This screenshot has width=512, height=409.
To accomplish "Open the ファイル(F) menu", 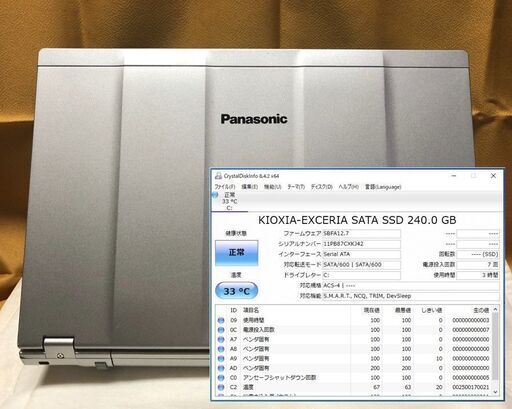I will pyautogui.click(x=225, y=187).
